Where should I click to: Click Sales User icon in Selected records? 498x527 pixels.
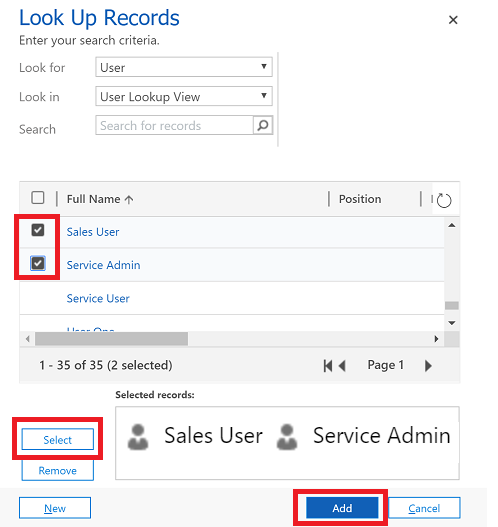click(x=138, y=437)
